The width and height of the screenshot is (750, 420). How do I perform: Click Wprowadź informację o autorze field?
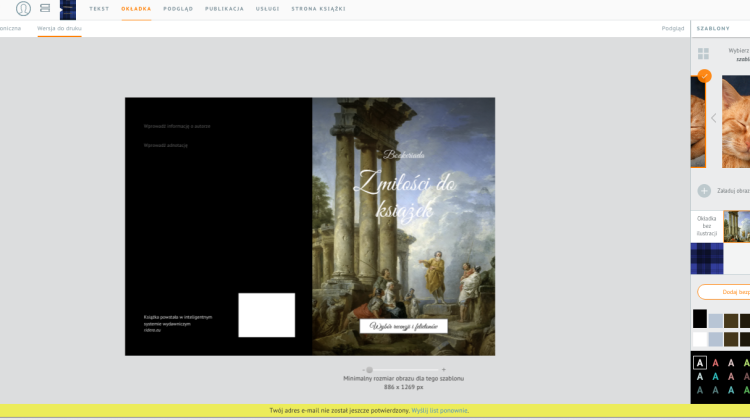[177, 126]
